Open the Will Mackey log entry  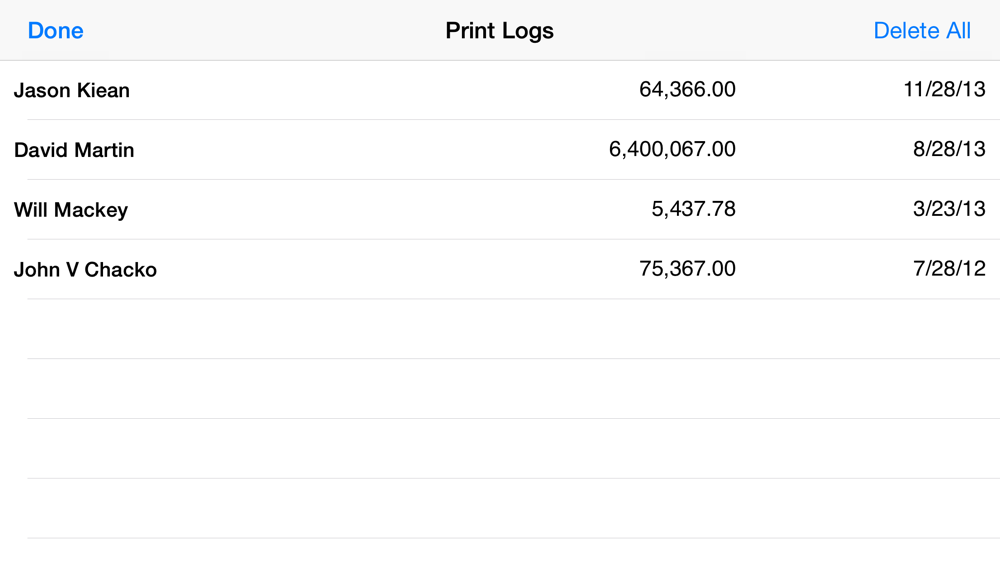[x=500, y=210]
